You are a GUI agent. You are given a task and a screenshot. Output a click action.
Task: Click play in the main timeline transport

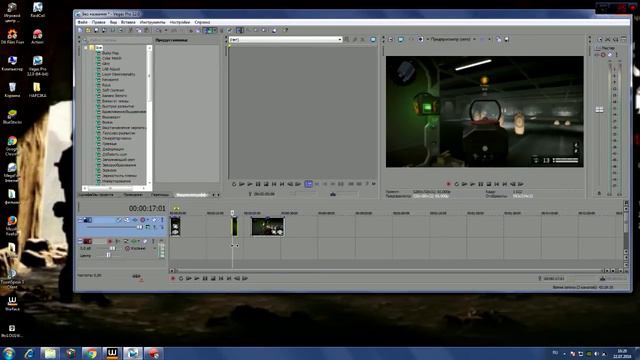coord(197,278)
